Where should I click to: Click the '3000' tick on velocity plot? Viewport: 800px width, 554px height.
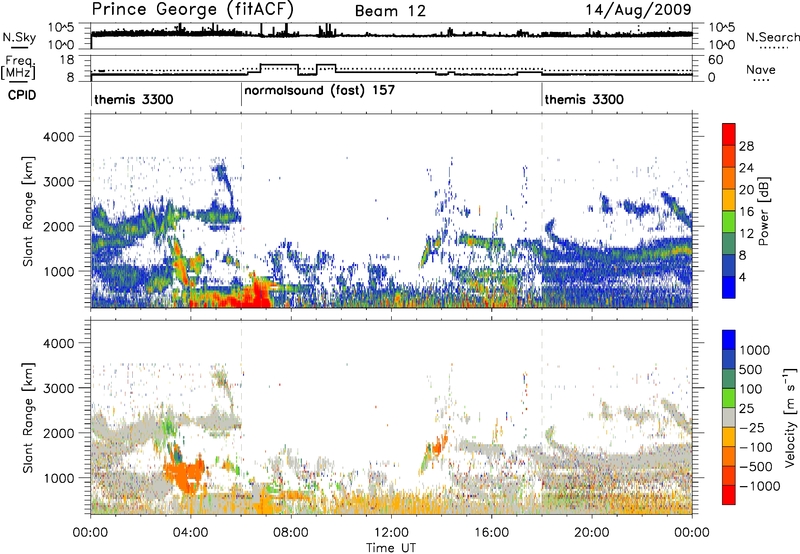tap(58, 388)
